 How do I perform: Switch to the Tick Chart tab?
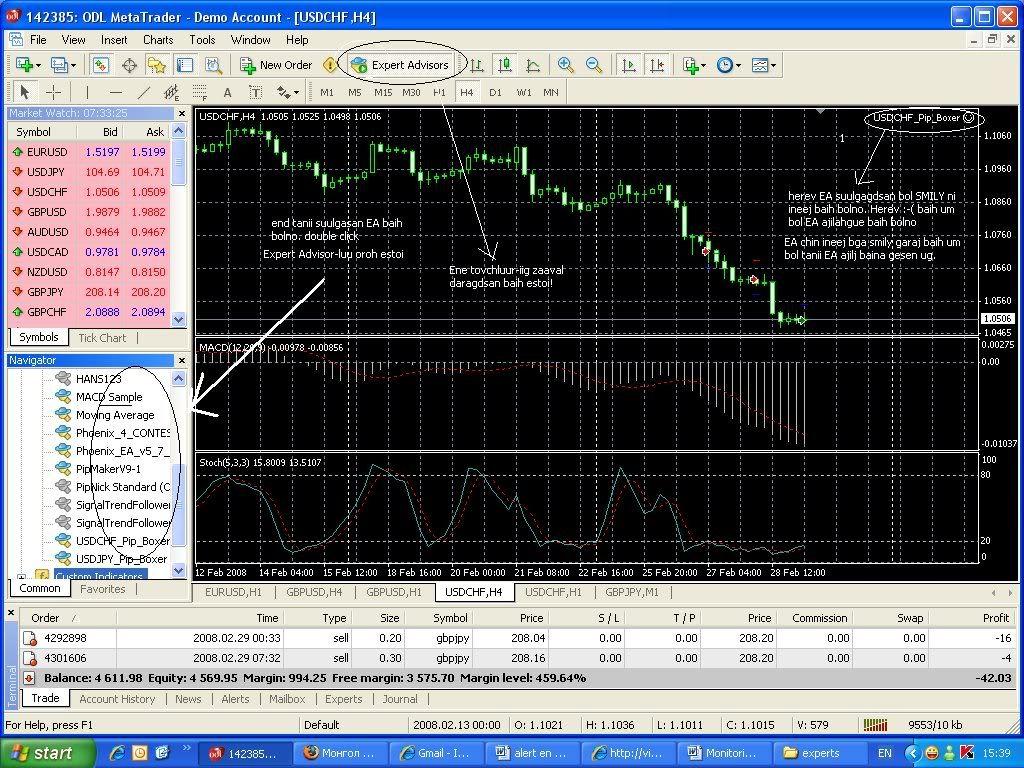[102, 338]
